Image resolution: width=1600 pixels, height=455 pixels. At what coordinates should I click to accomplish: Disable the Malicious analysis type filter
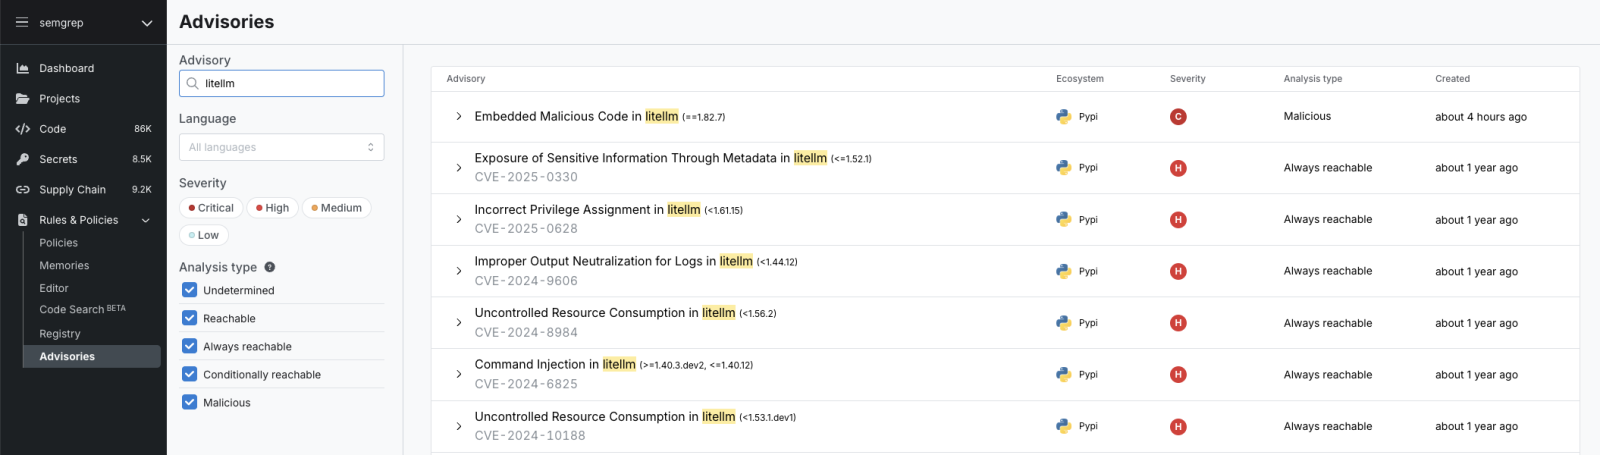click(189, 402)
